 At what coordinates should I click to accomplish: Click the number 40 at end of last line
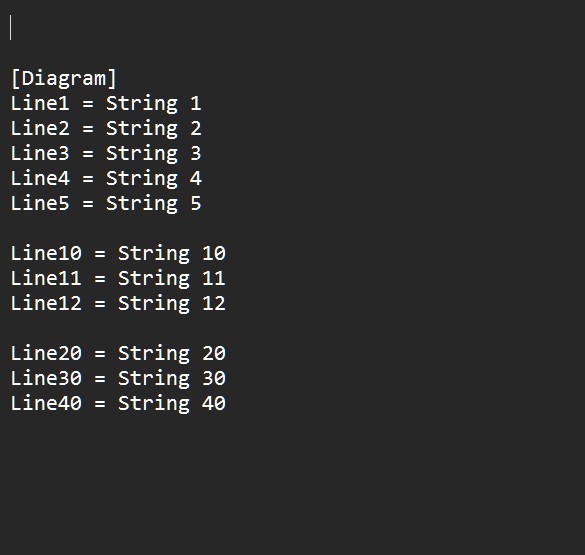pos(214,403)
